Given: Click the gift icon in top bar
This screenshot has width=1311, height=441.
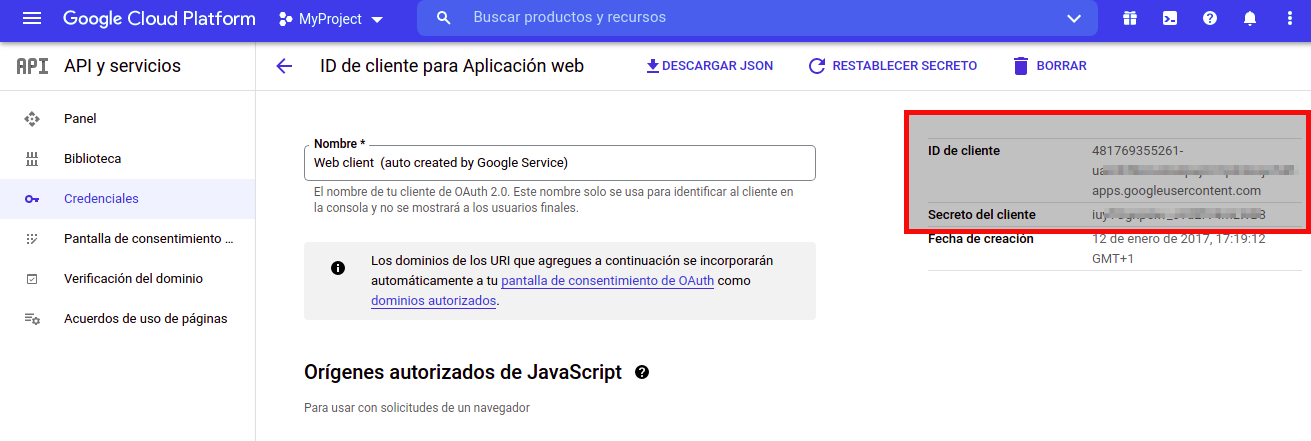Looking at the screenshot, I should tap(1129, 19).
